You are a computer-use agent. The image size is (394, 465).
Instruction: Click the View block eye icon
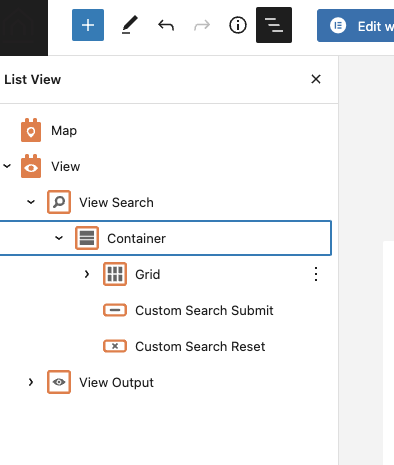(31, 166)
